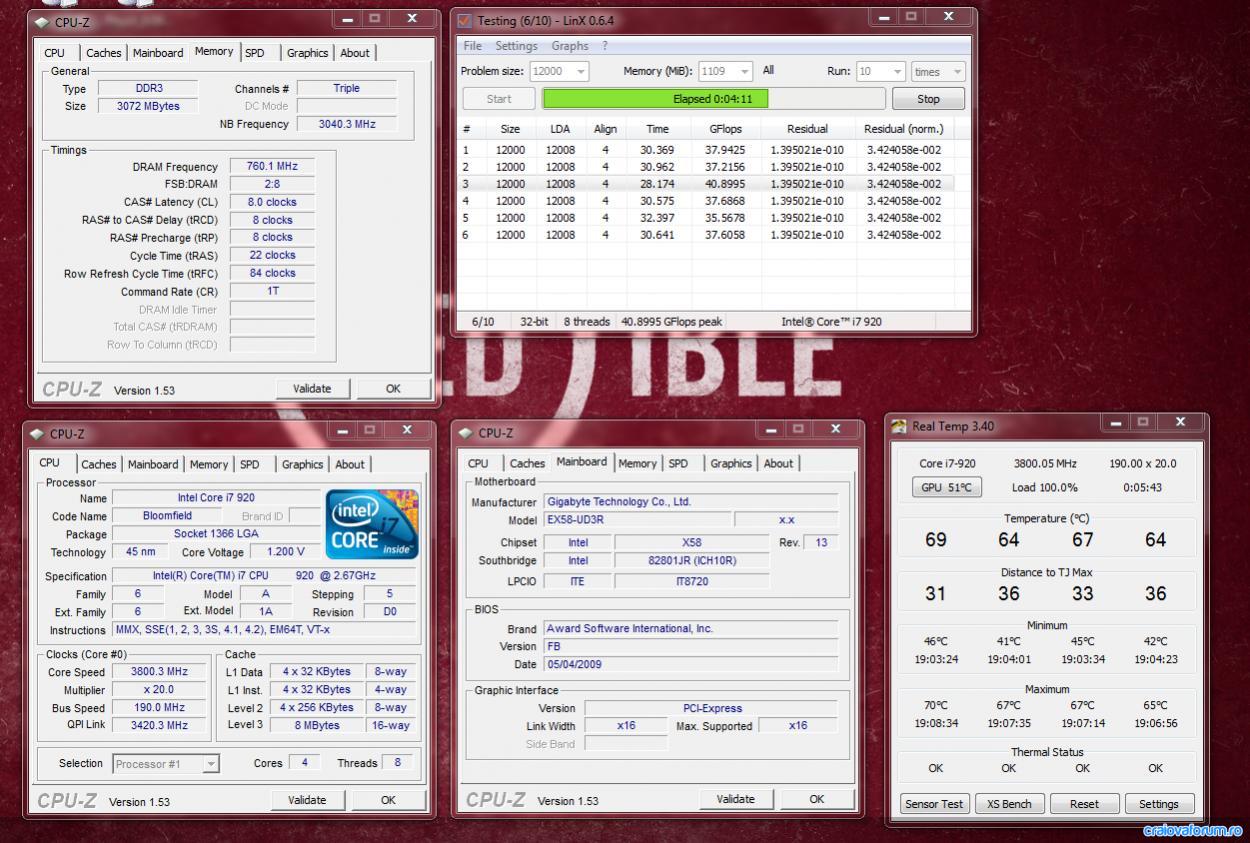Click the QPI Link value 3420.3 MHz

pyautogui.click(x=159, y=725)
